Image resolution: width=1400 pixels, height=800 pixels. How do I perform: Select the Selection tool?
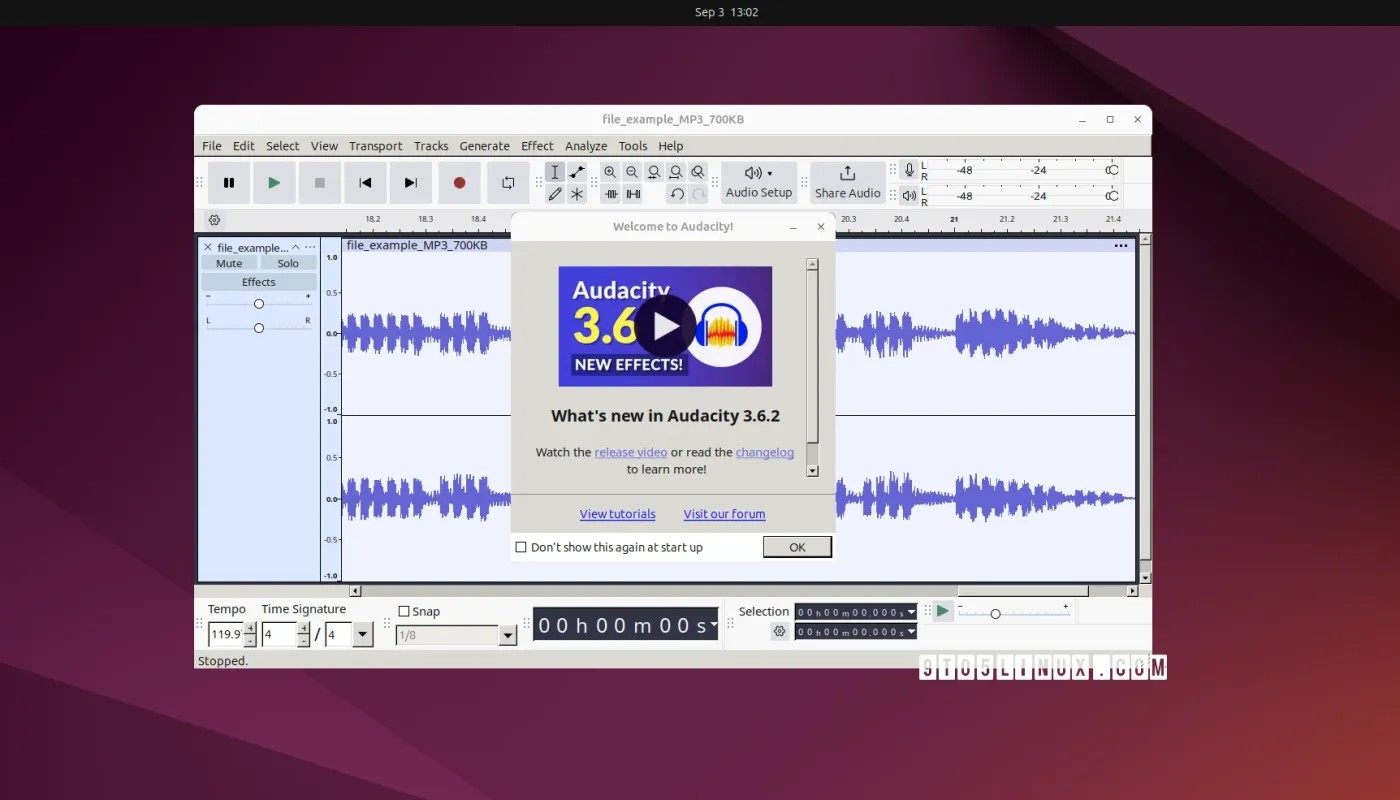(x=555, y=172)
